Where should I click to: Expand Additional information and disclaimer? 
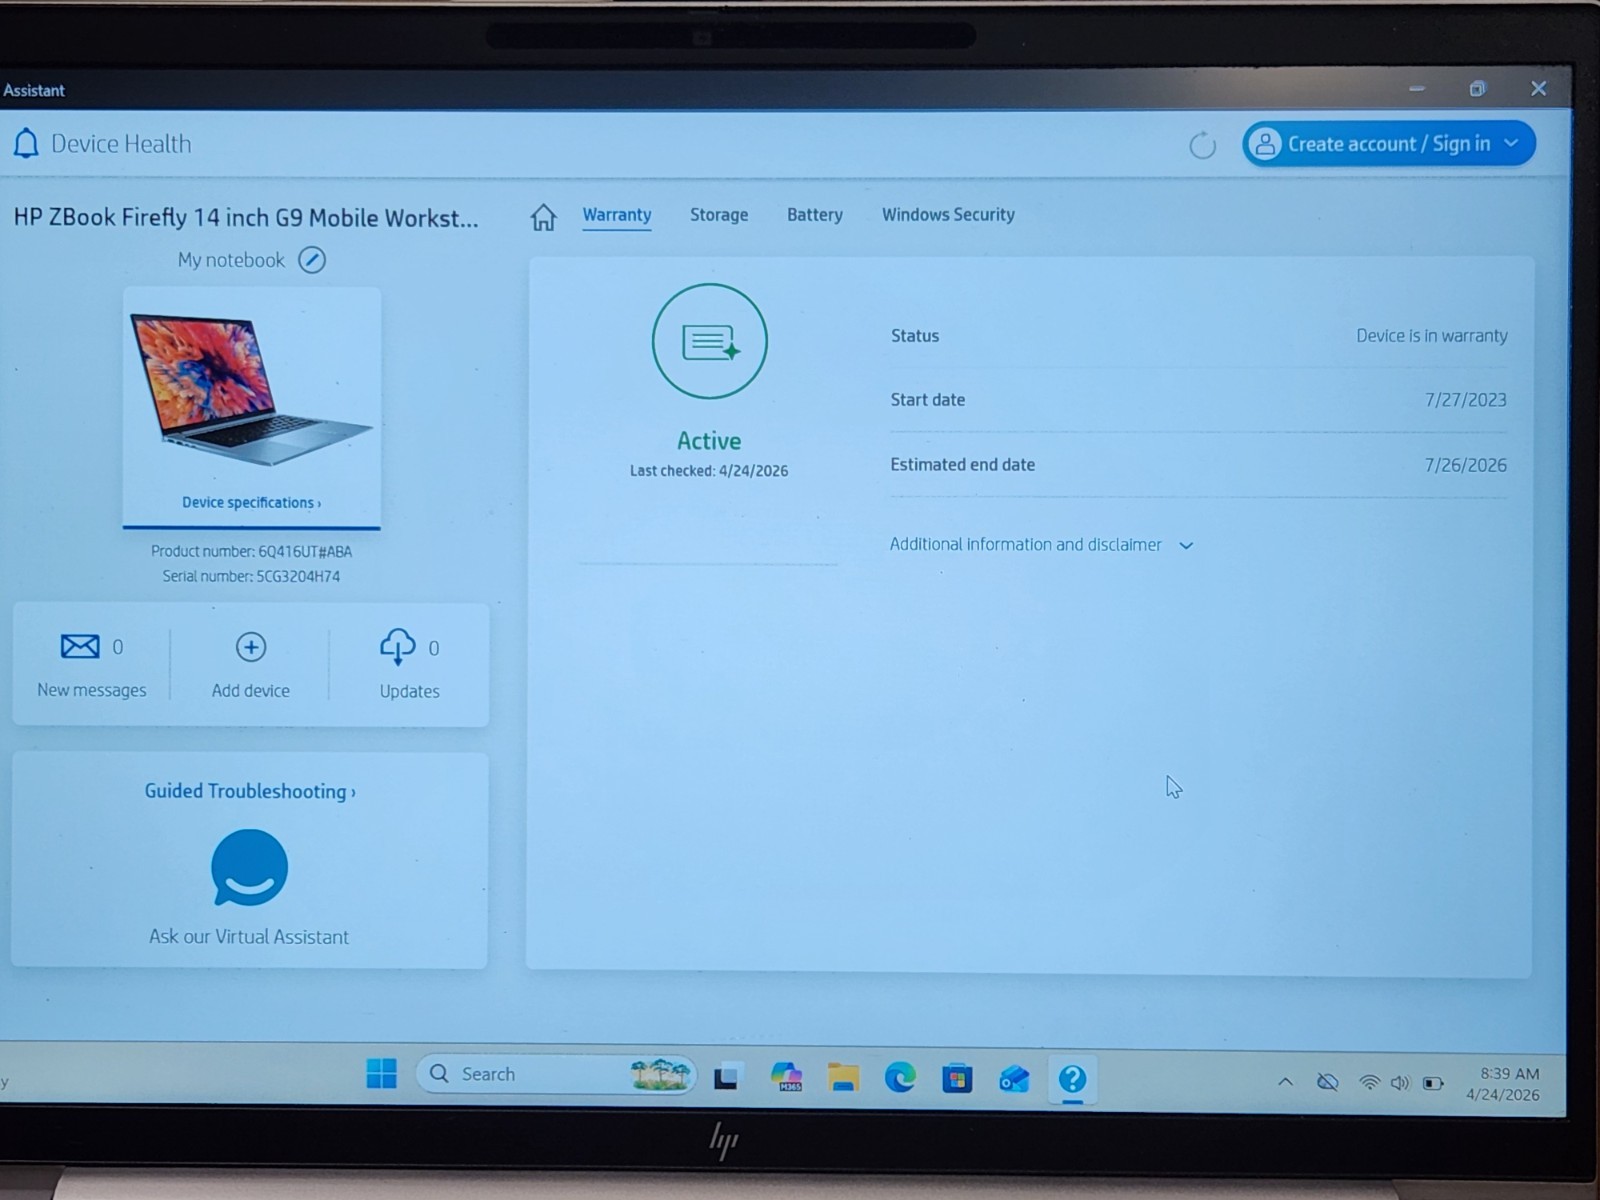[x=1041, y=545]
